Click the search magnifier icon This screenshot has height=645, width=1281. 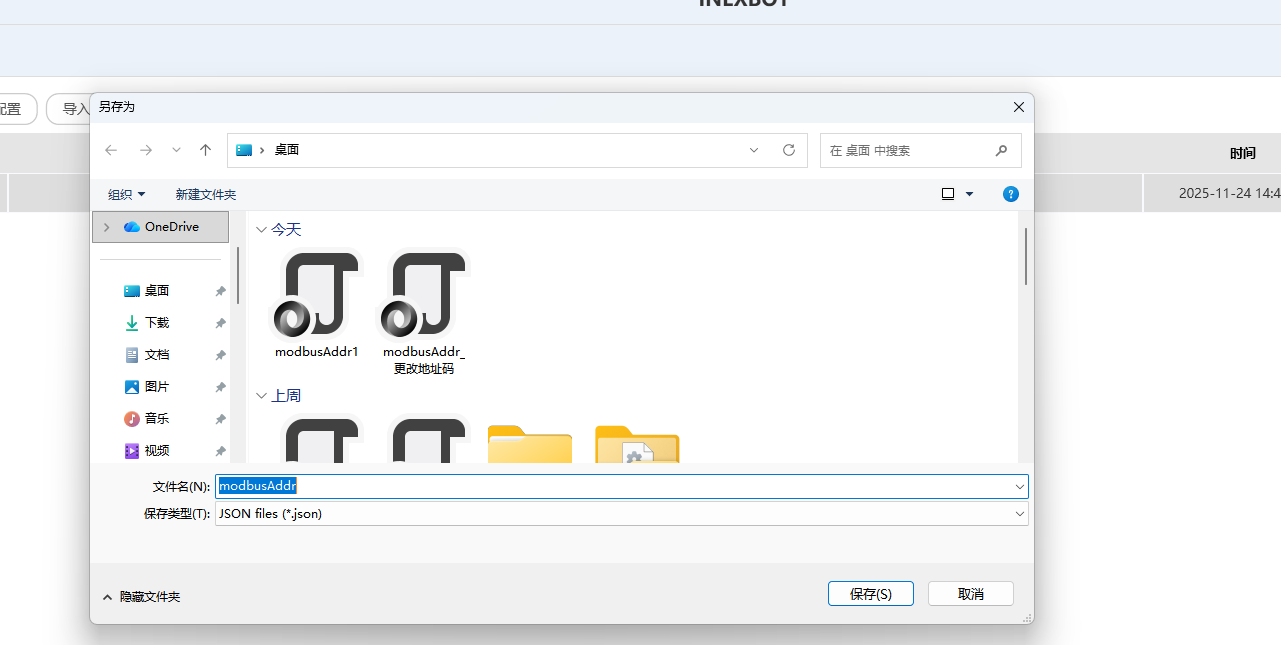[1001, 150]
